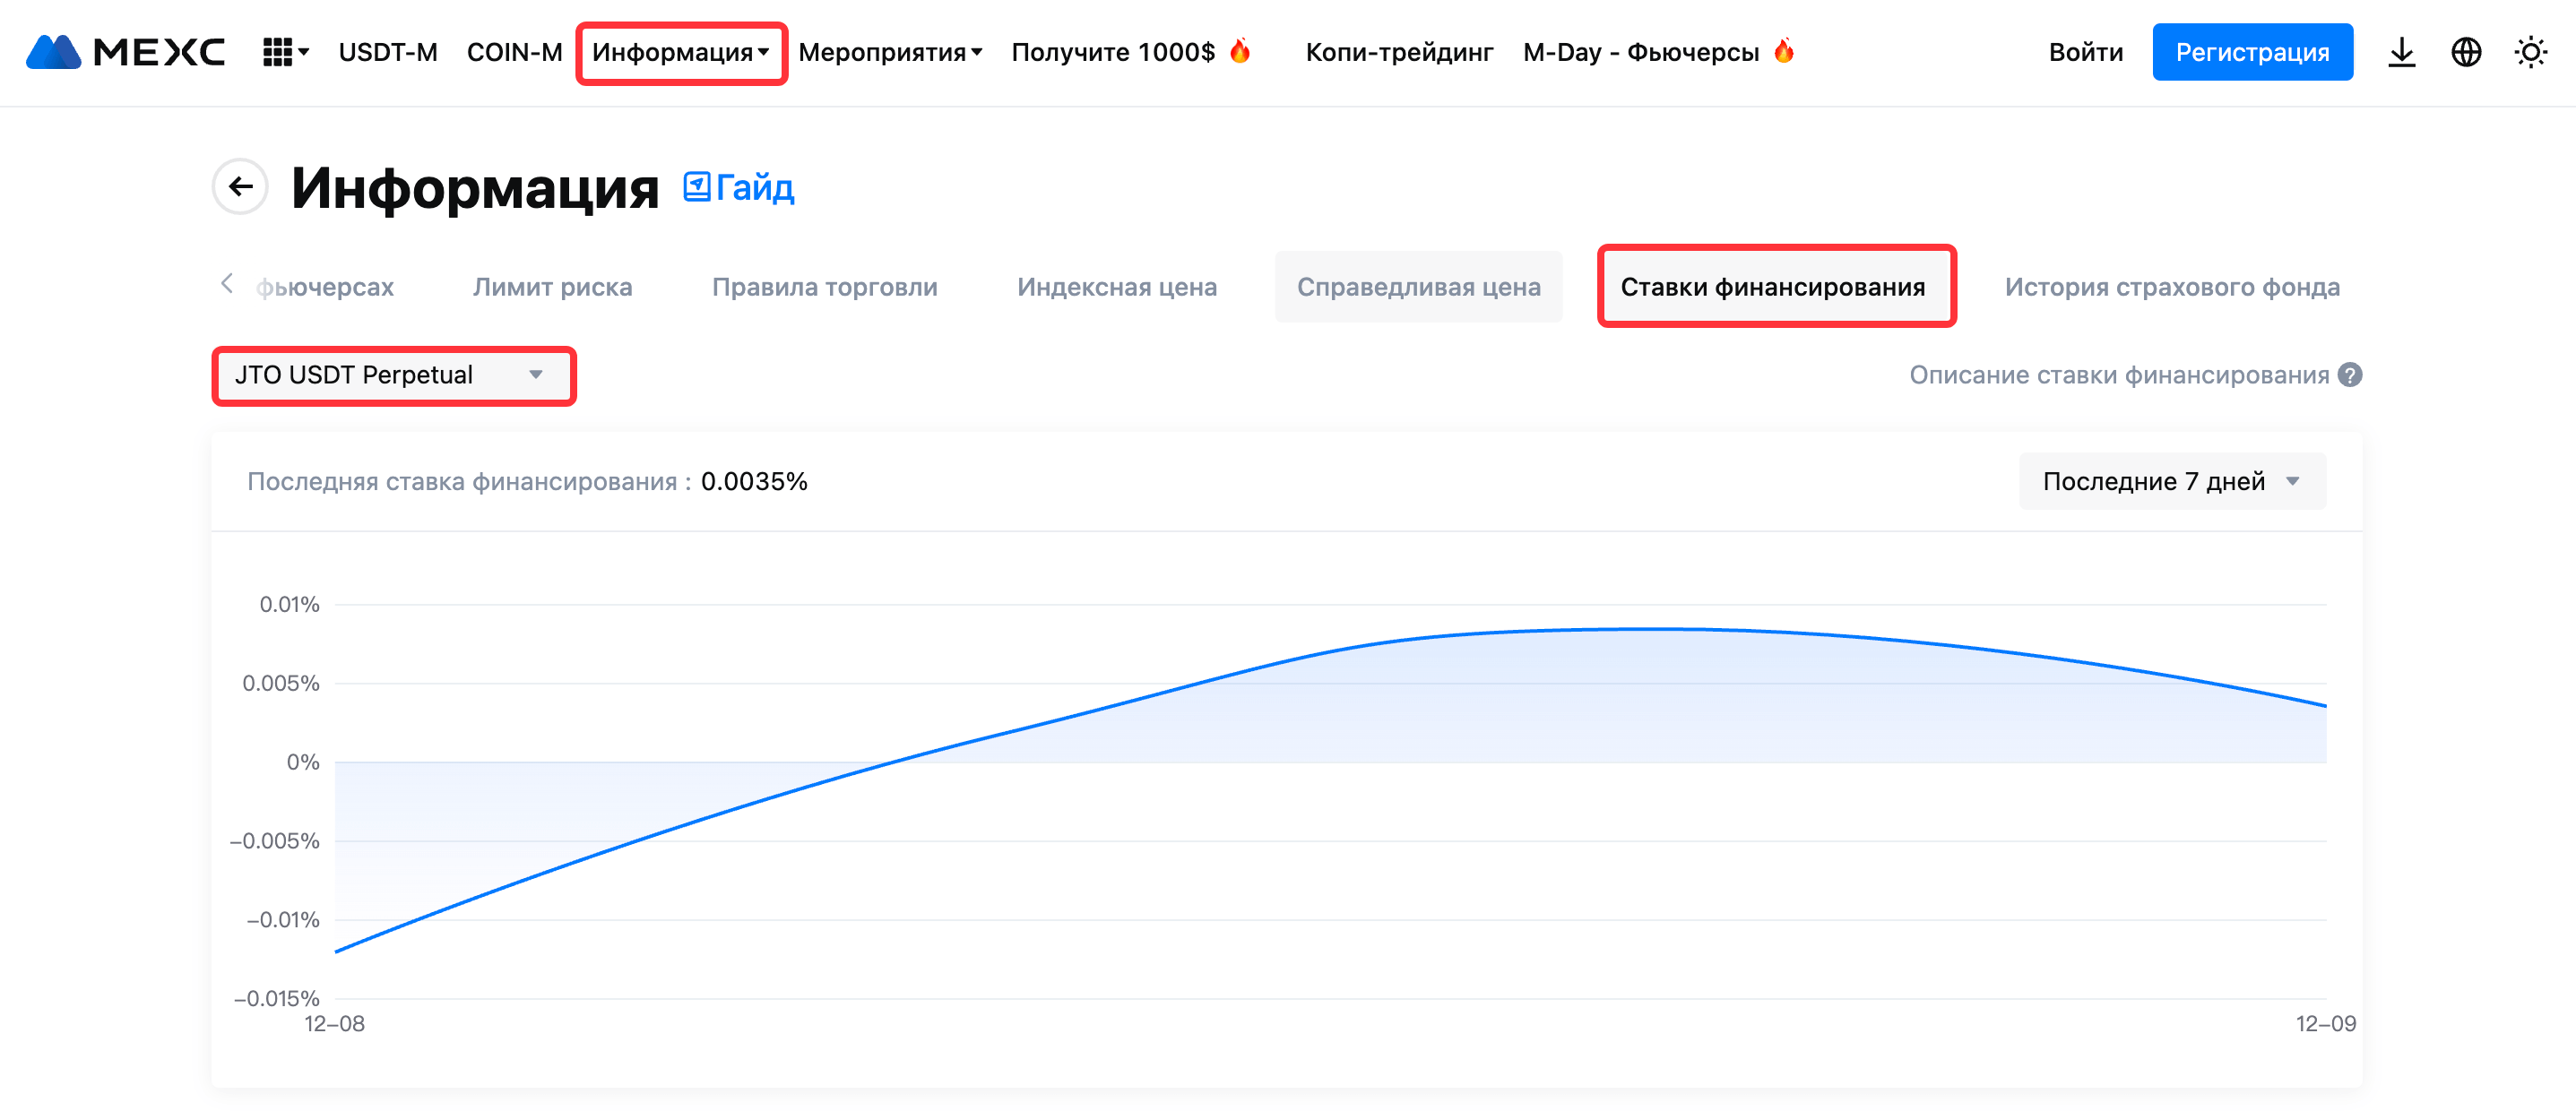The width and height of the screenshot is (2576, 1111).
Task: Open the Справедливая цена tab
Action: (1417, 287)
